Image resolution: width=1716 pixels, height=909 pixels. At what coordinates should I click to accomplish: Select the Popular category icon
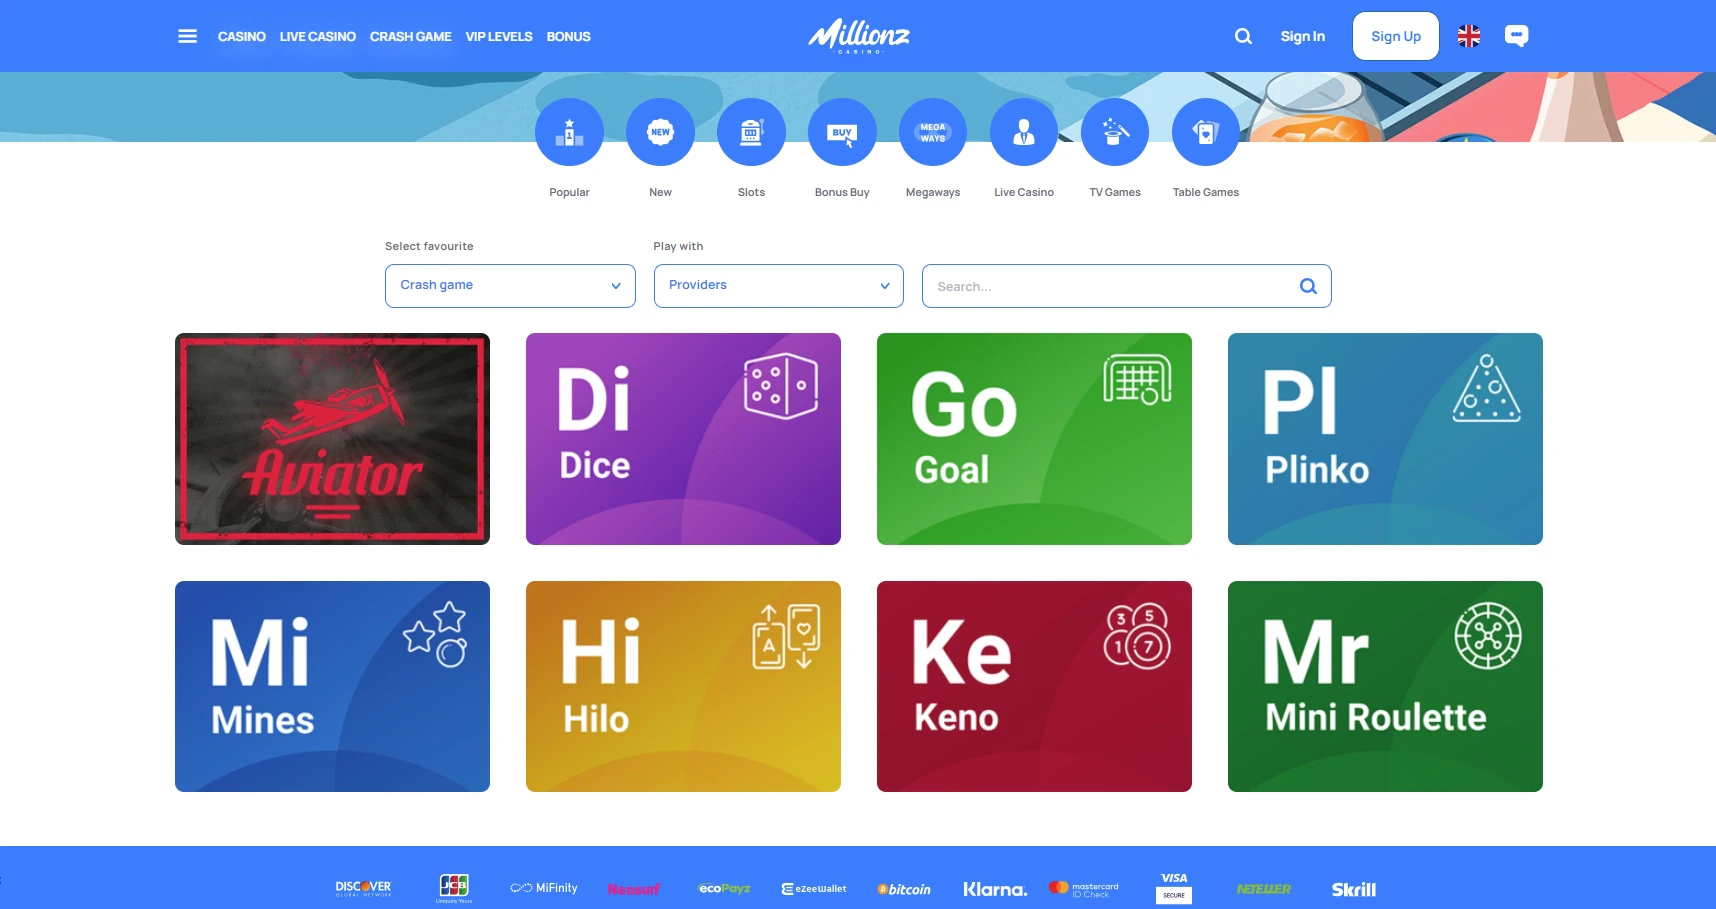[x=569, y=132]
